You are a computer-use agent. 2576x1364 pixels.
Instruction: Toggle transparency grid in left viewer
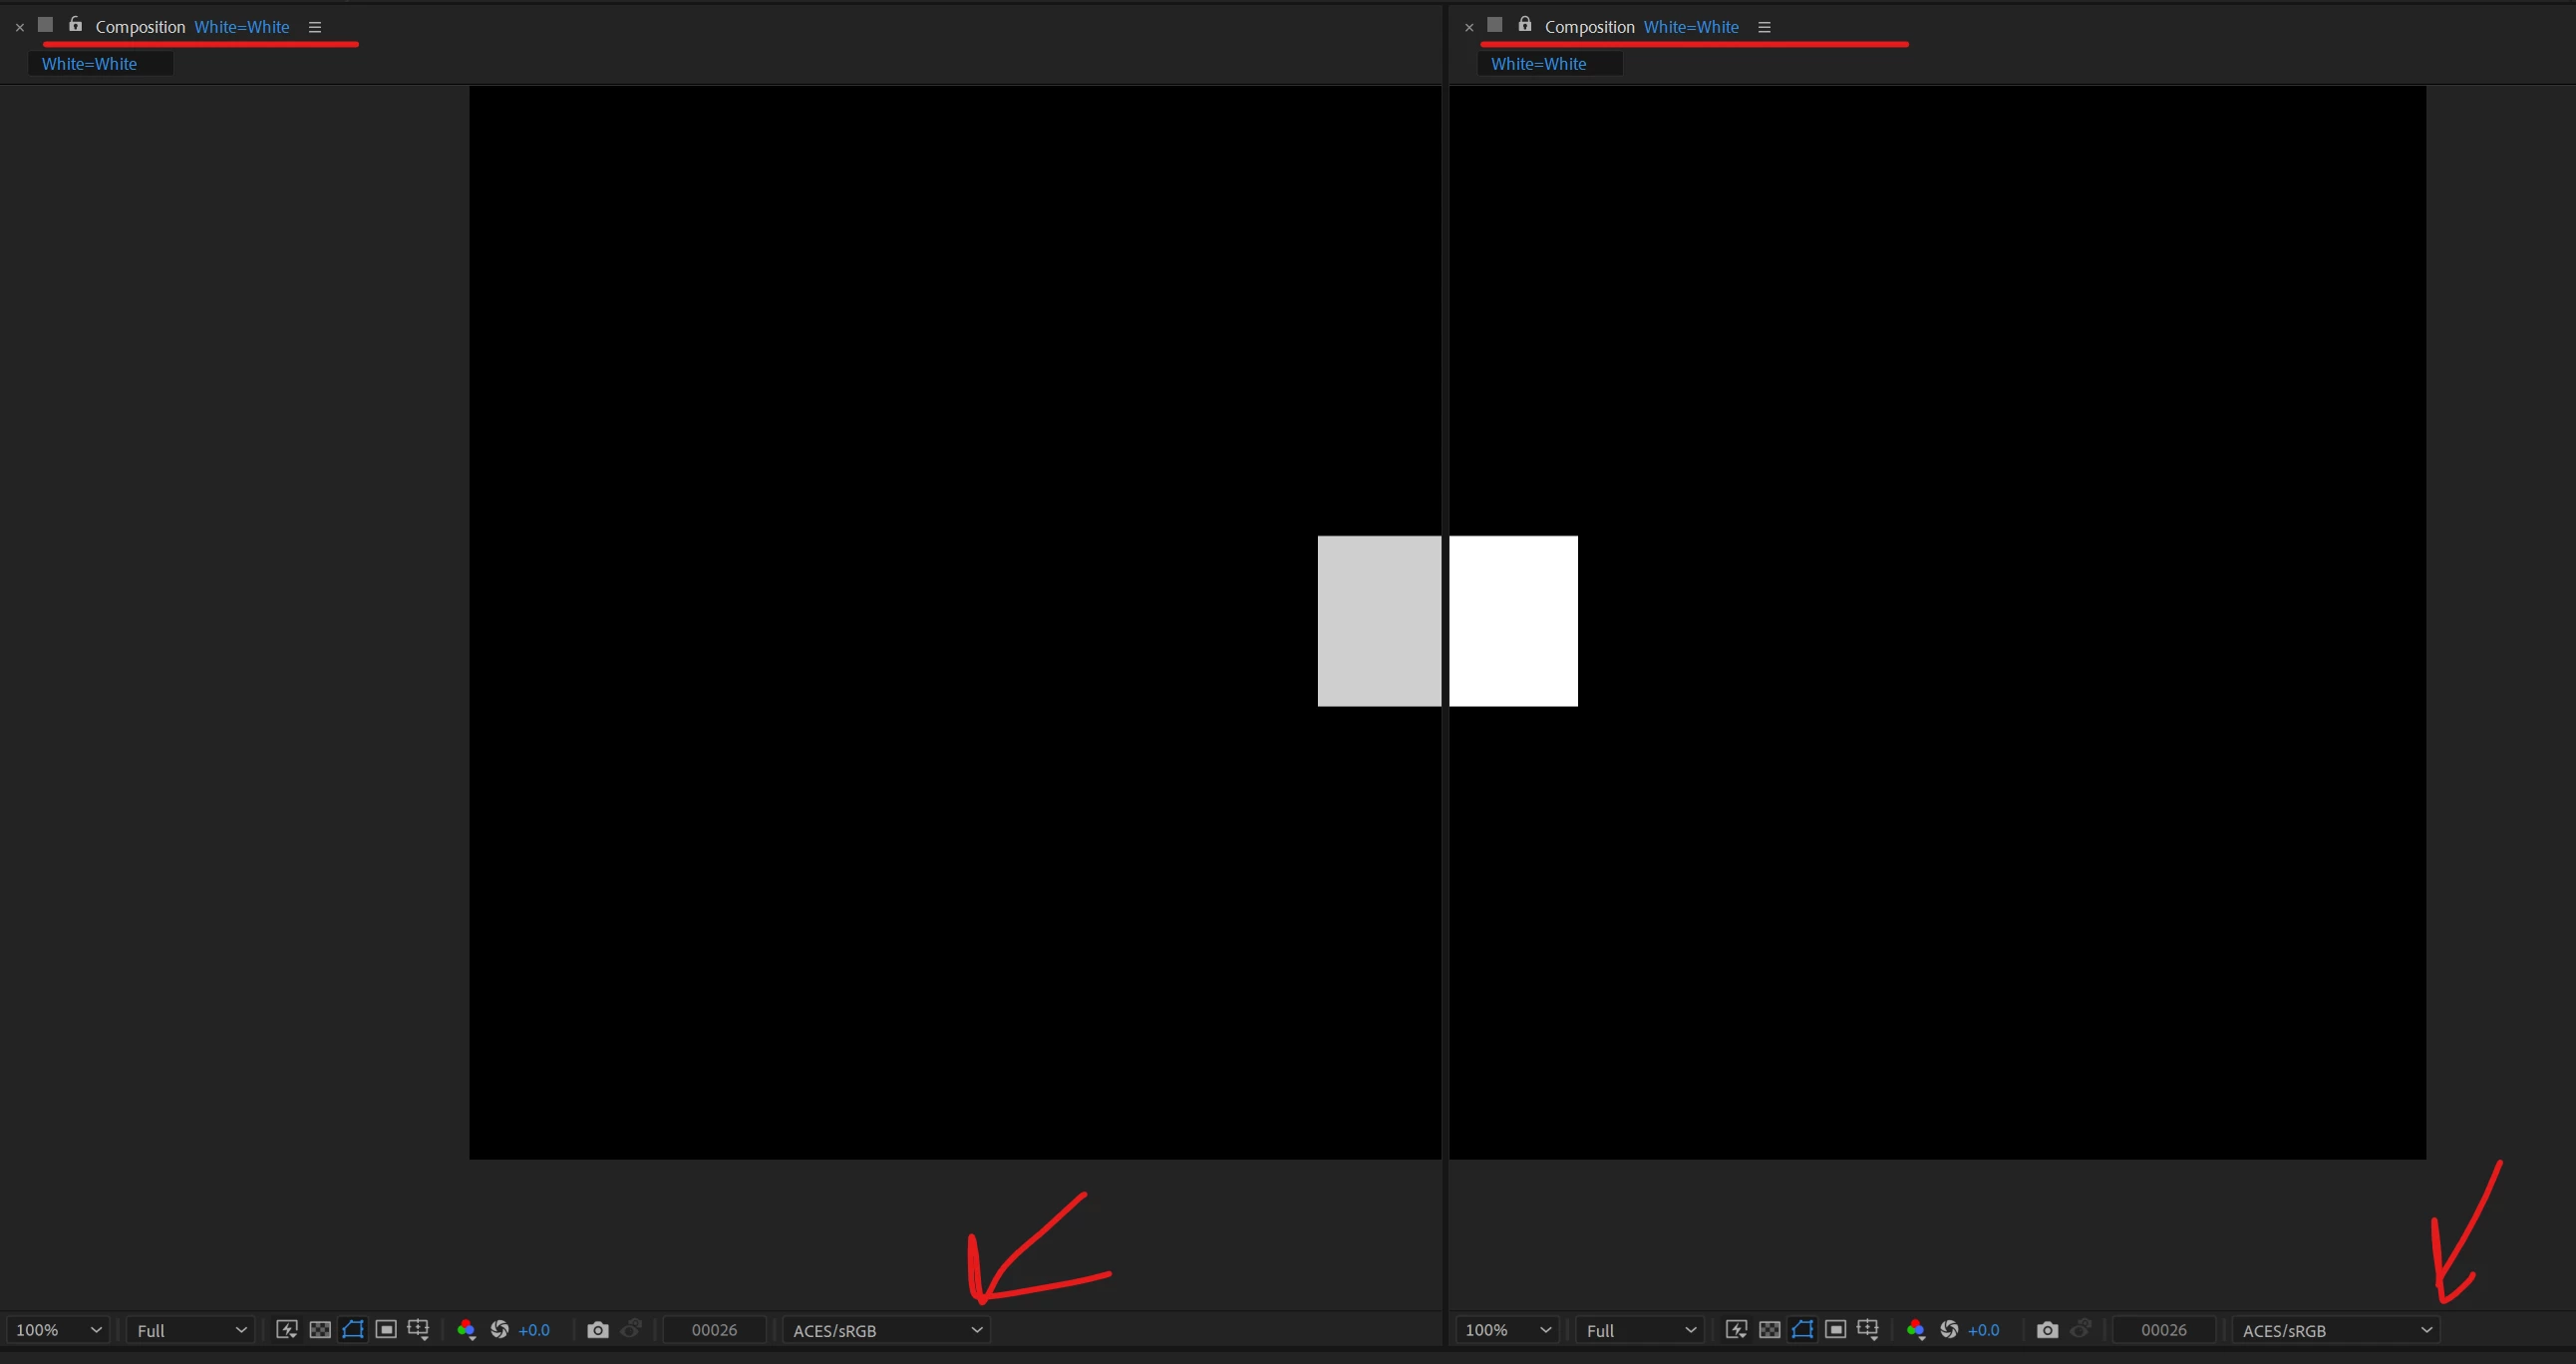(320, 1330)
